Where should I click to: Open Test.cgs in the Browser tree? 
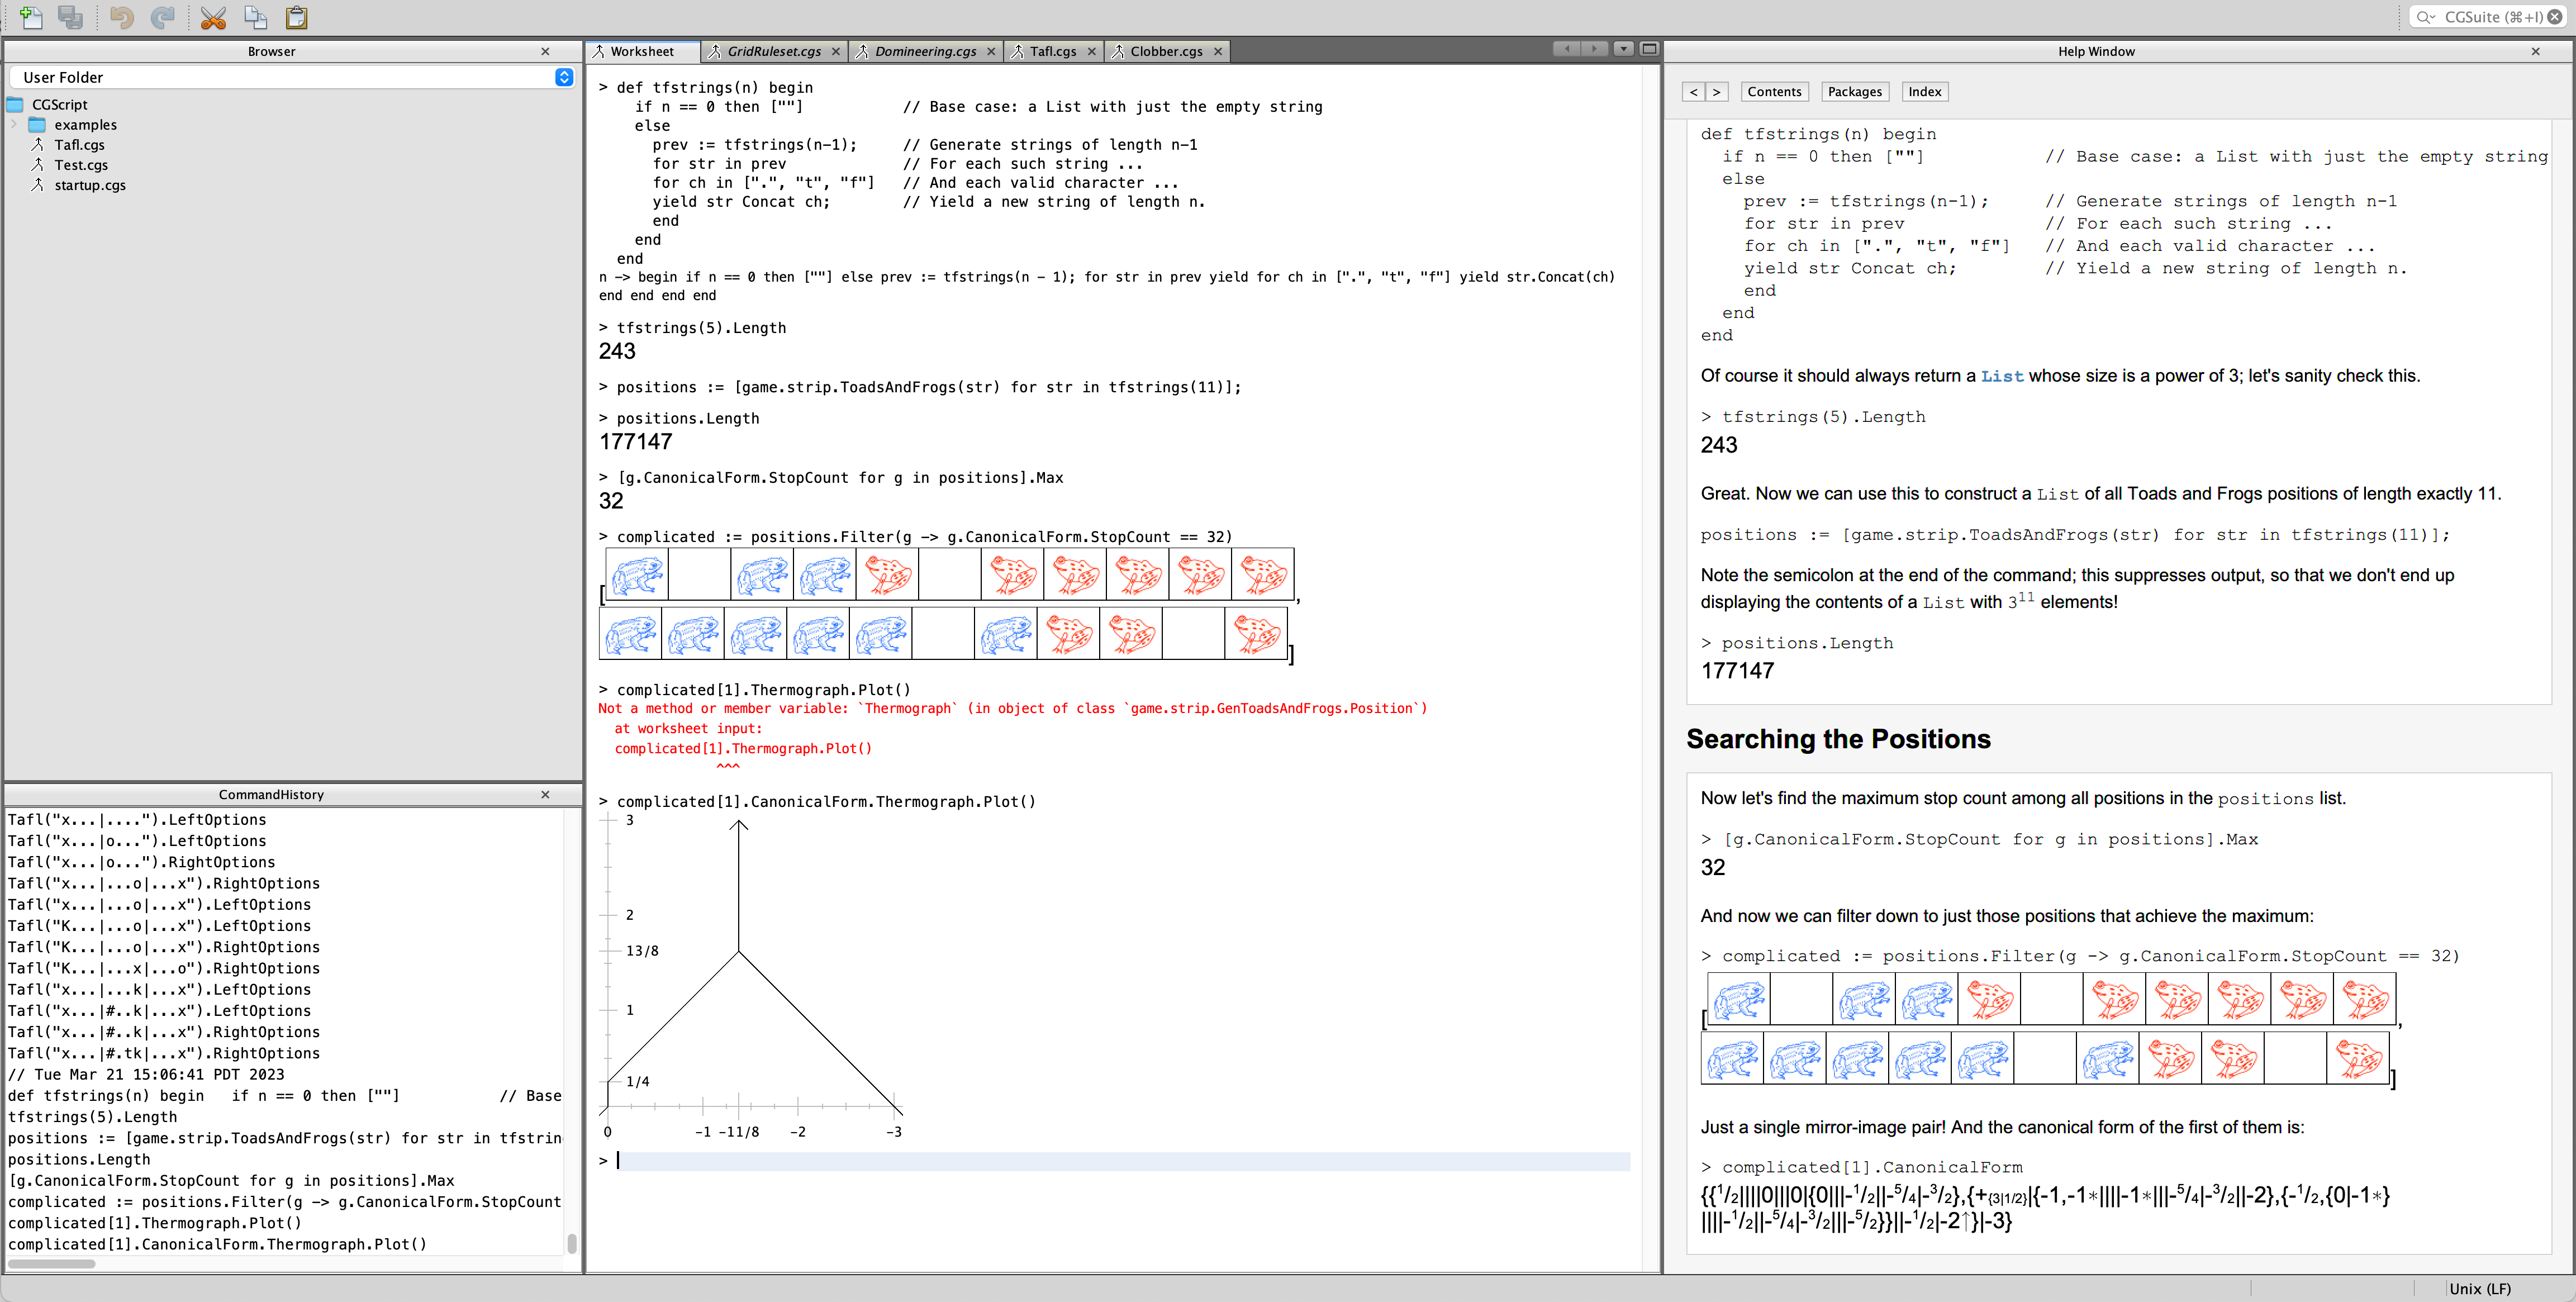click(x=80, y=165)
